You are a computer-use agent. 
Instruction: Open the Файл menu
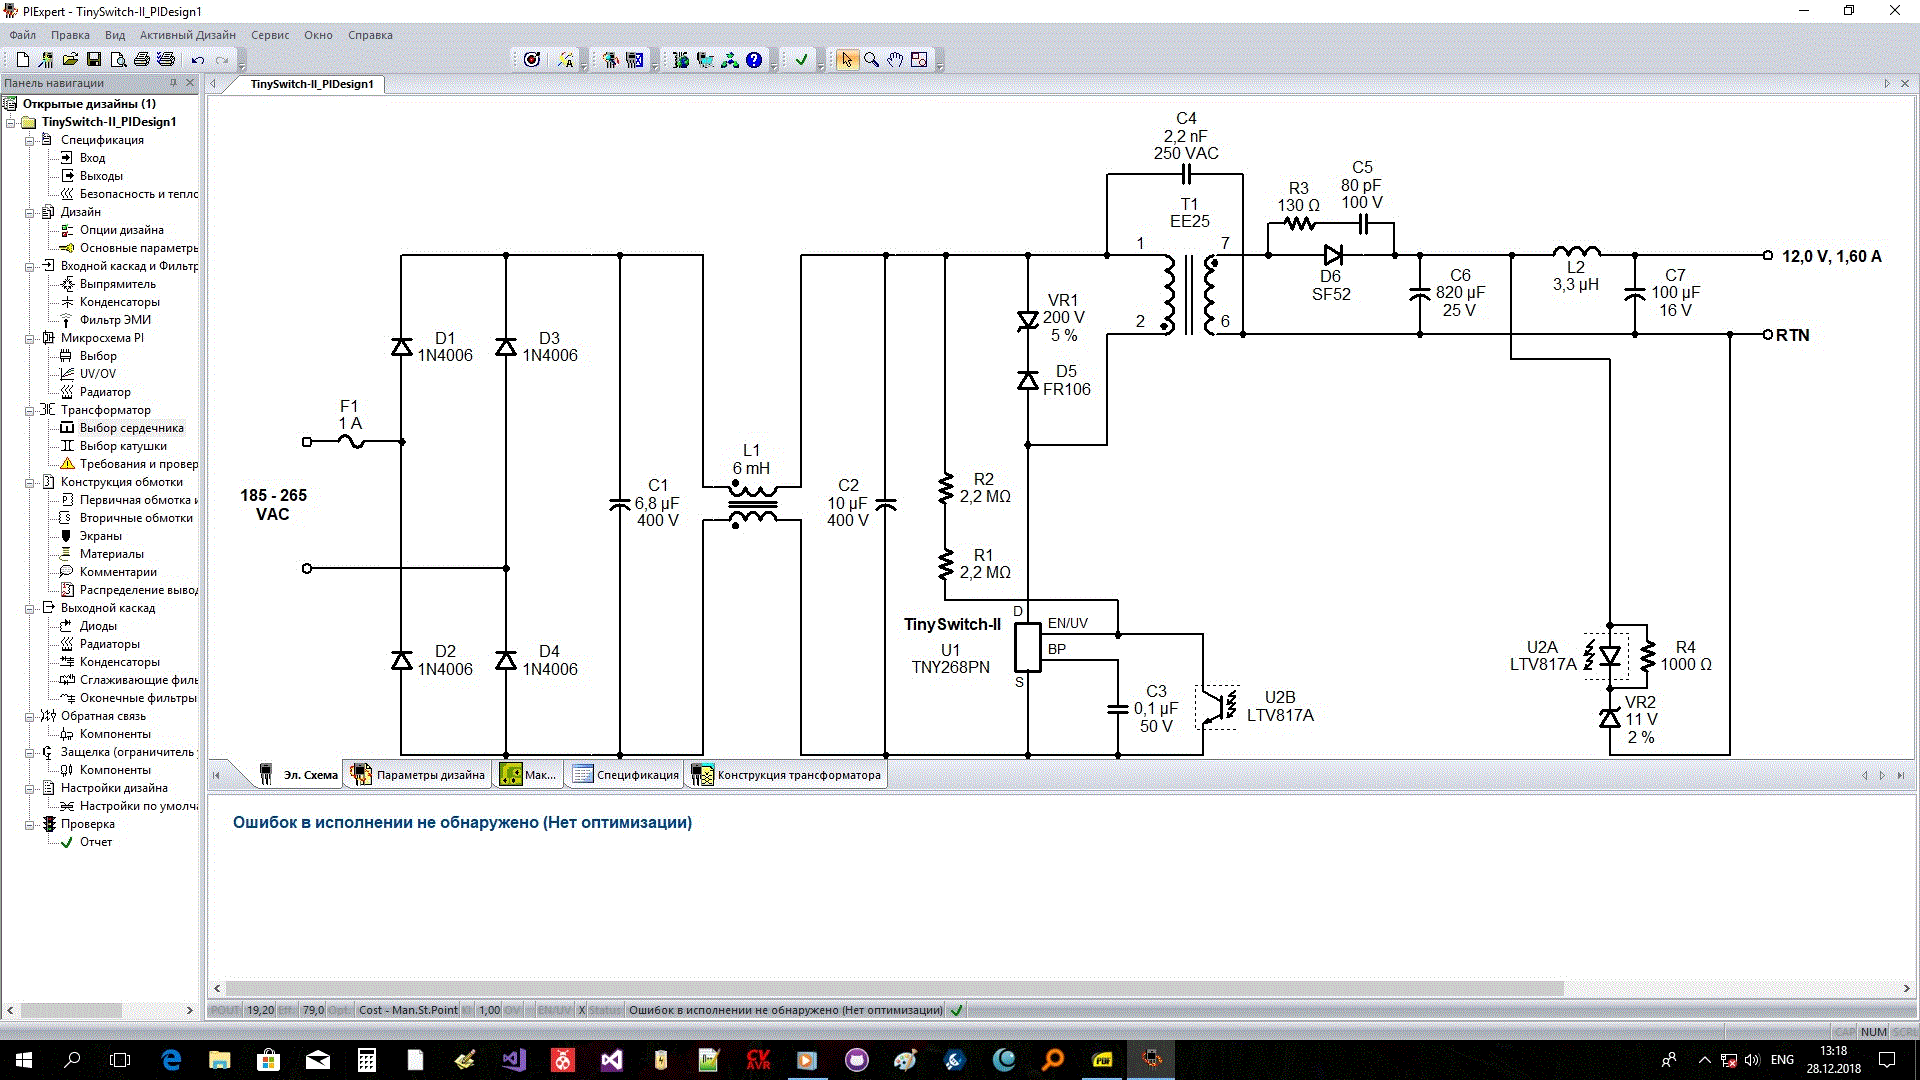pyautogui.click(x=23, y=35)
